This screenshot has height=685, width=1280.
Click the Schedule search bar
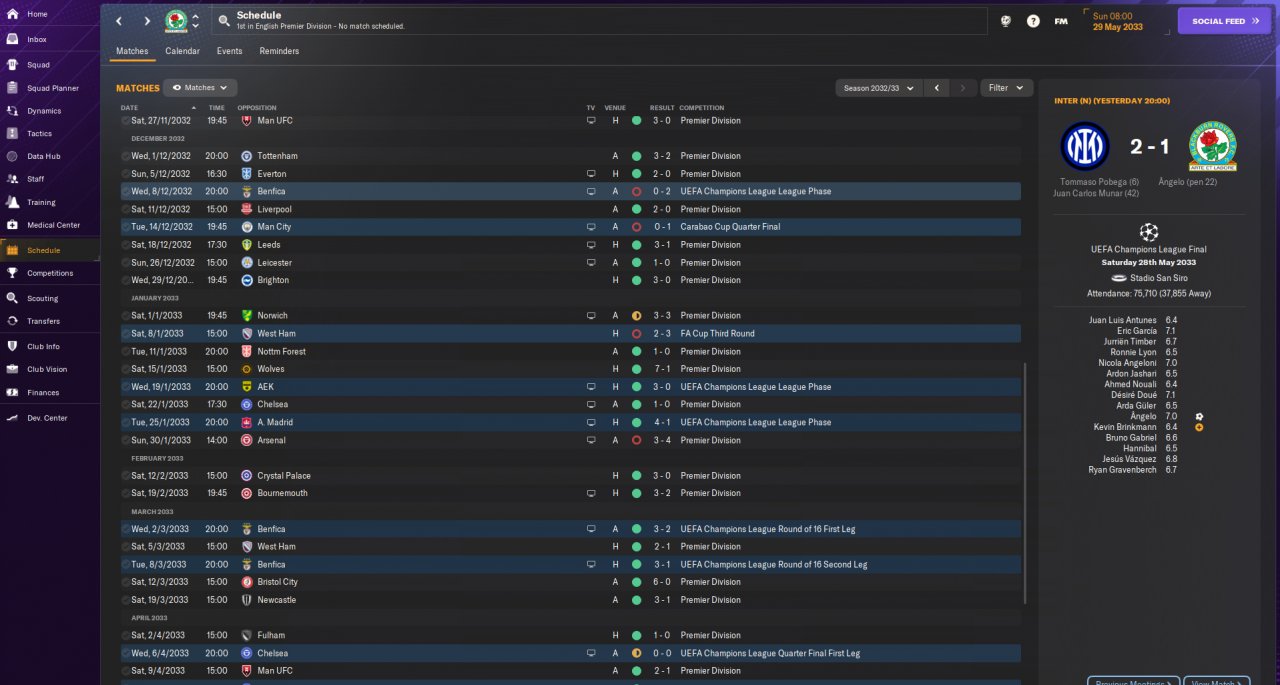coord(600,20)
